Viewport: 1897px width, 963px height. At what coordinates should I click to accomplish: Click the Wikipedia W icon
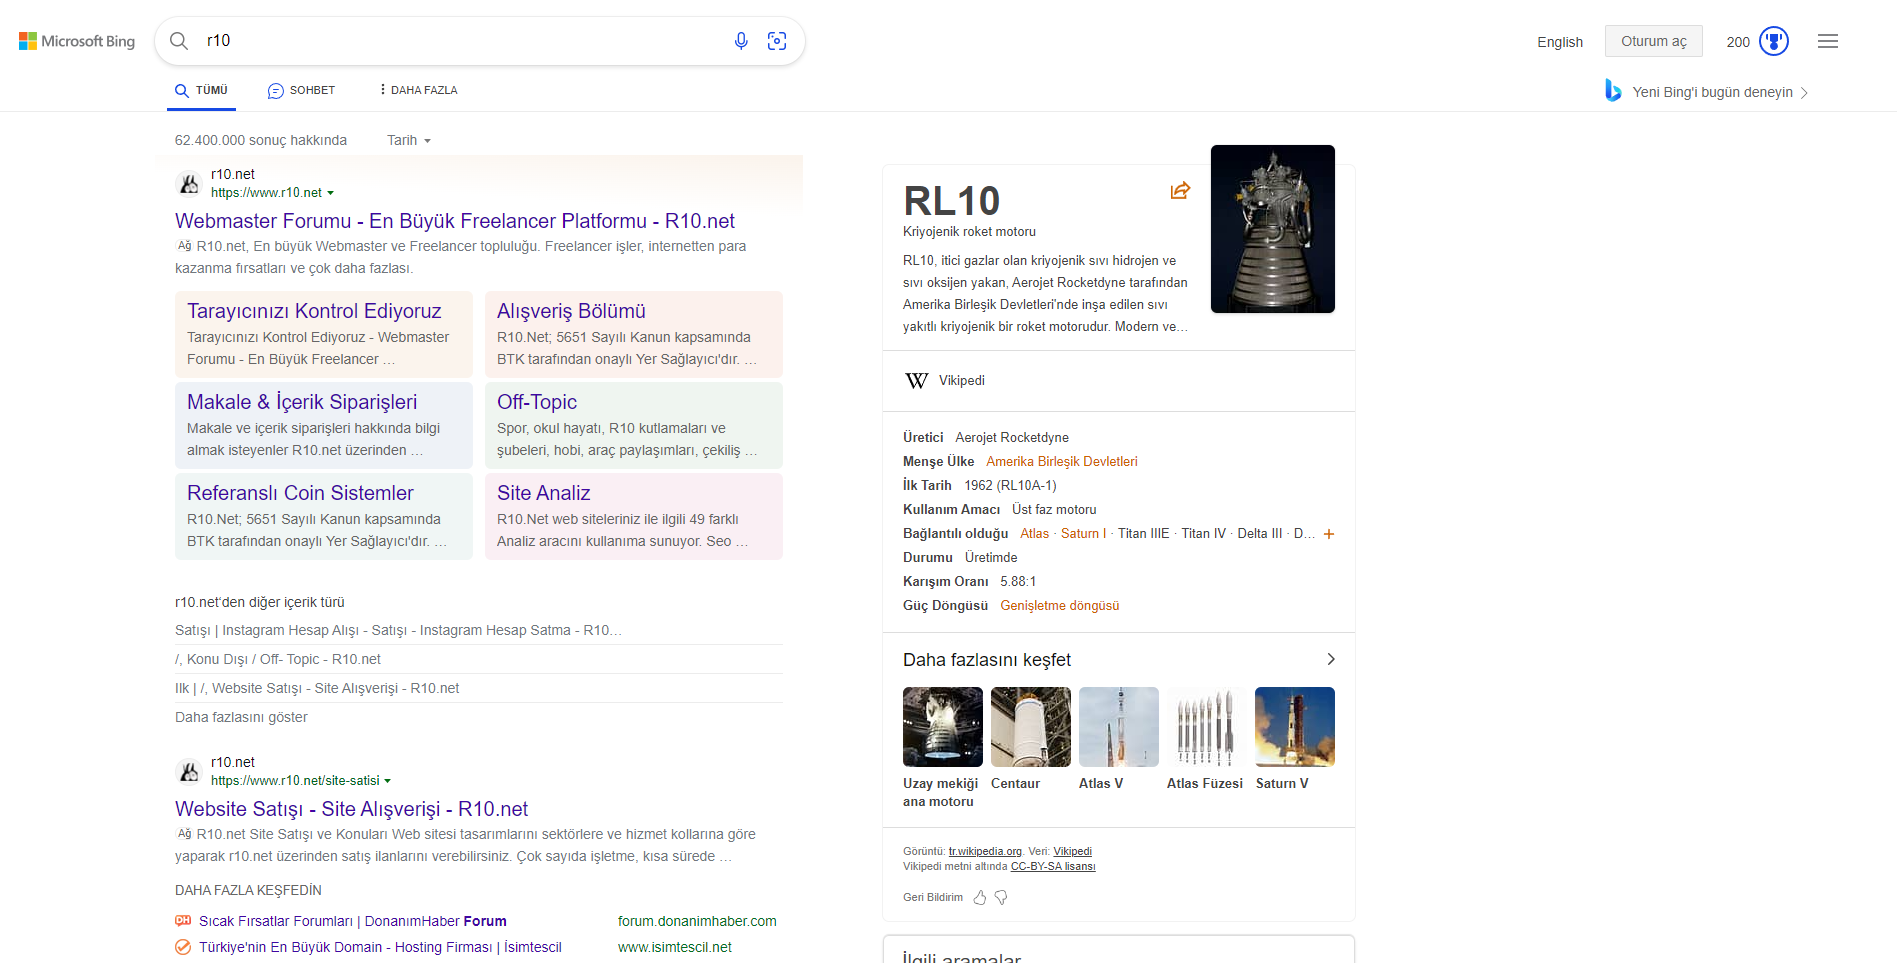point(916,381)
